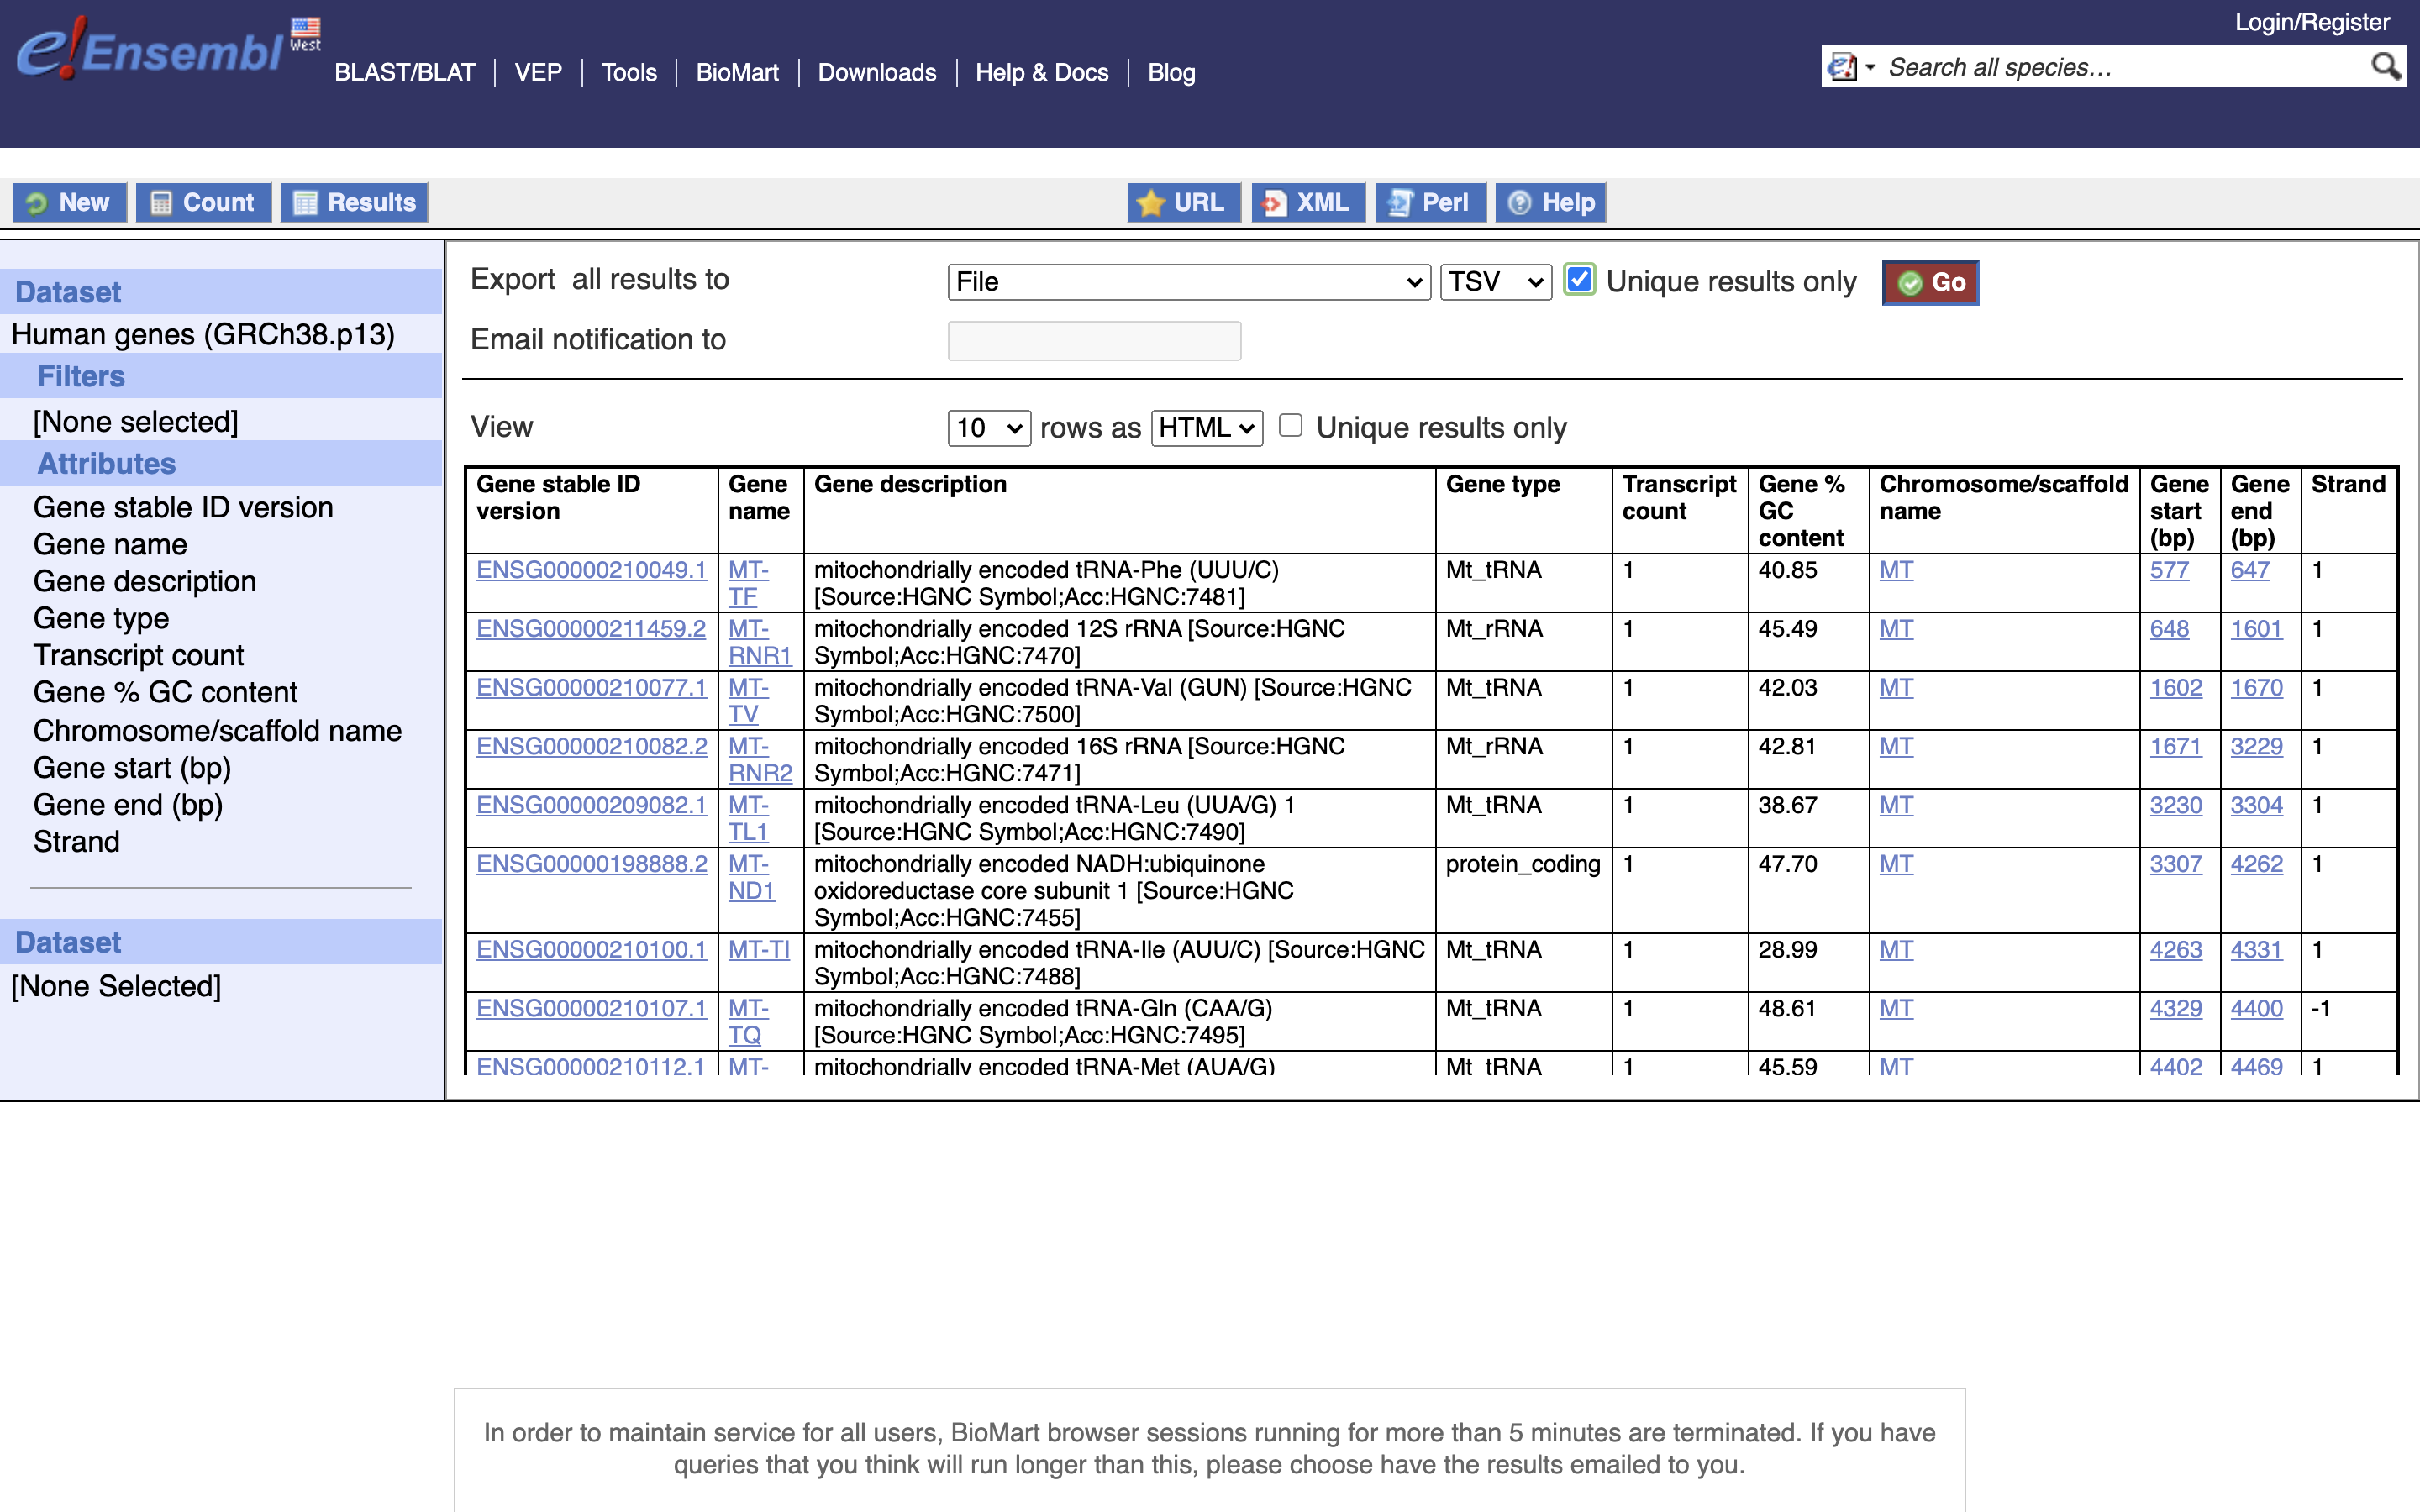
Task: Click the XML export button
Action: (1308, 203)
